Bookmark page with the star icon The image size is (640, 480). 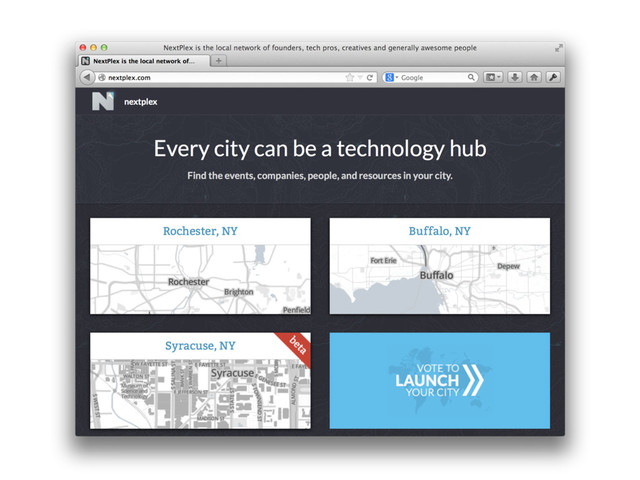pos(349,77)
